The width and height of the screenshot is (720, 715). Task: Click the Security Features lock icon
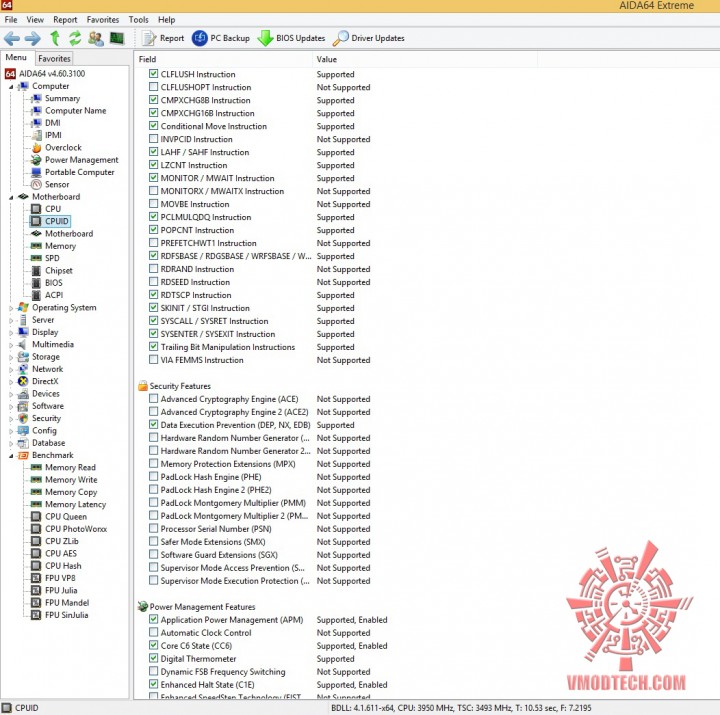[143, 386]
